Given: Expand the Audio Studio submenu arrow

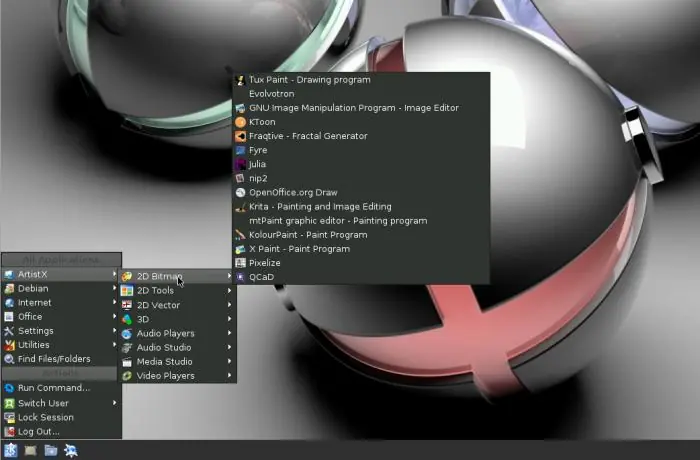Looking at the screenshot, I should (x=229, y=347).
